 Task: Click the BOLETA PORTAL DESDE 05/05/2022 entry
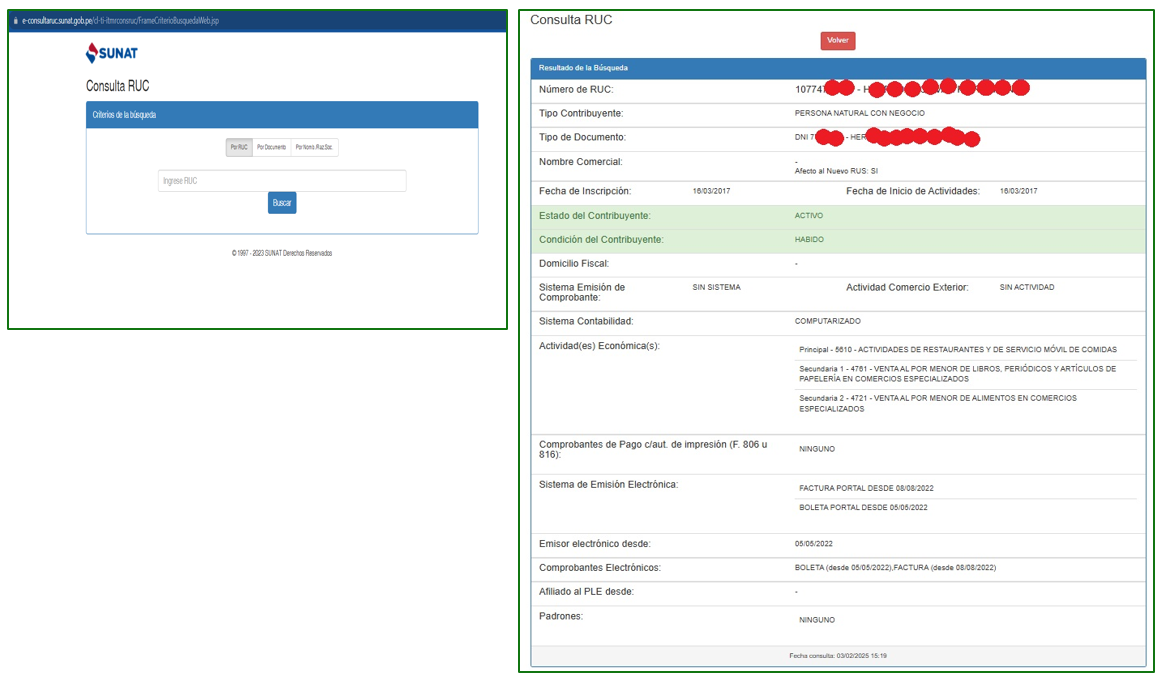pyautogui.click(x=863, y=508)
